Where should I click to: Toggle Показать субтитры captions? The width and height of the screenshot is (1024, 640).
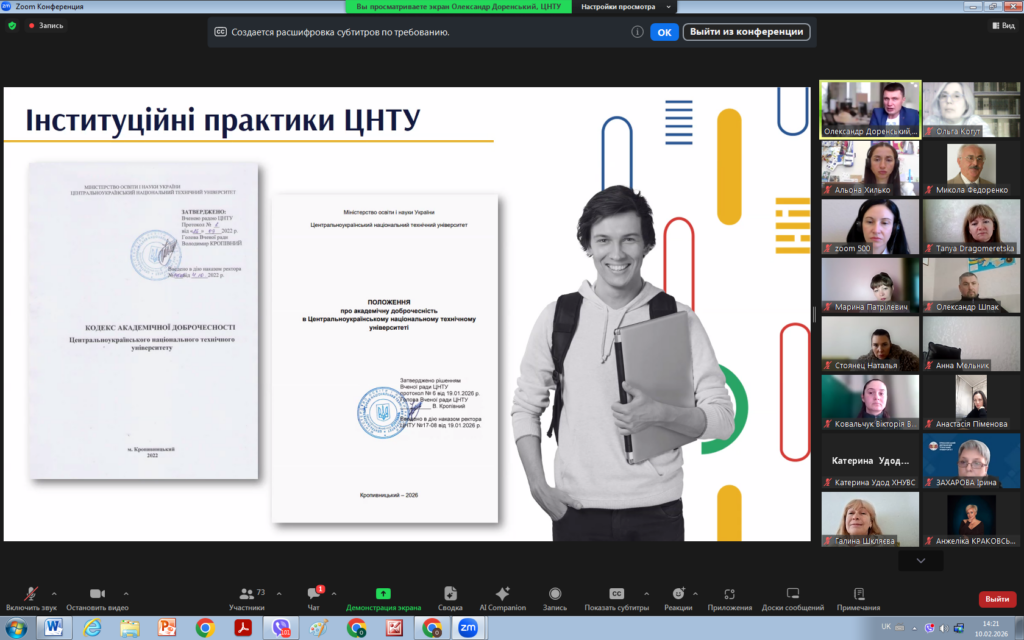(x=616, y=594)
